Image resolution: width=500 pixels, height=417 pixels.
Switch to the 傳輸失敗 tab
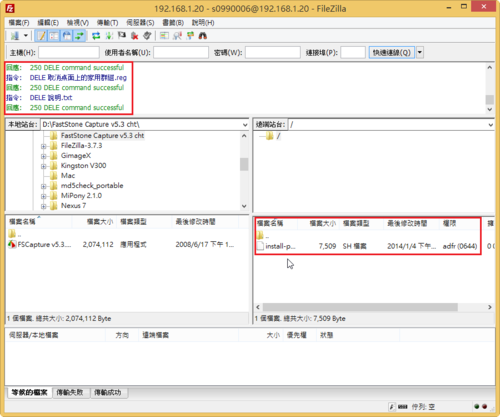70,392
